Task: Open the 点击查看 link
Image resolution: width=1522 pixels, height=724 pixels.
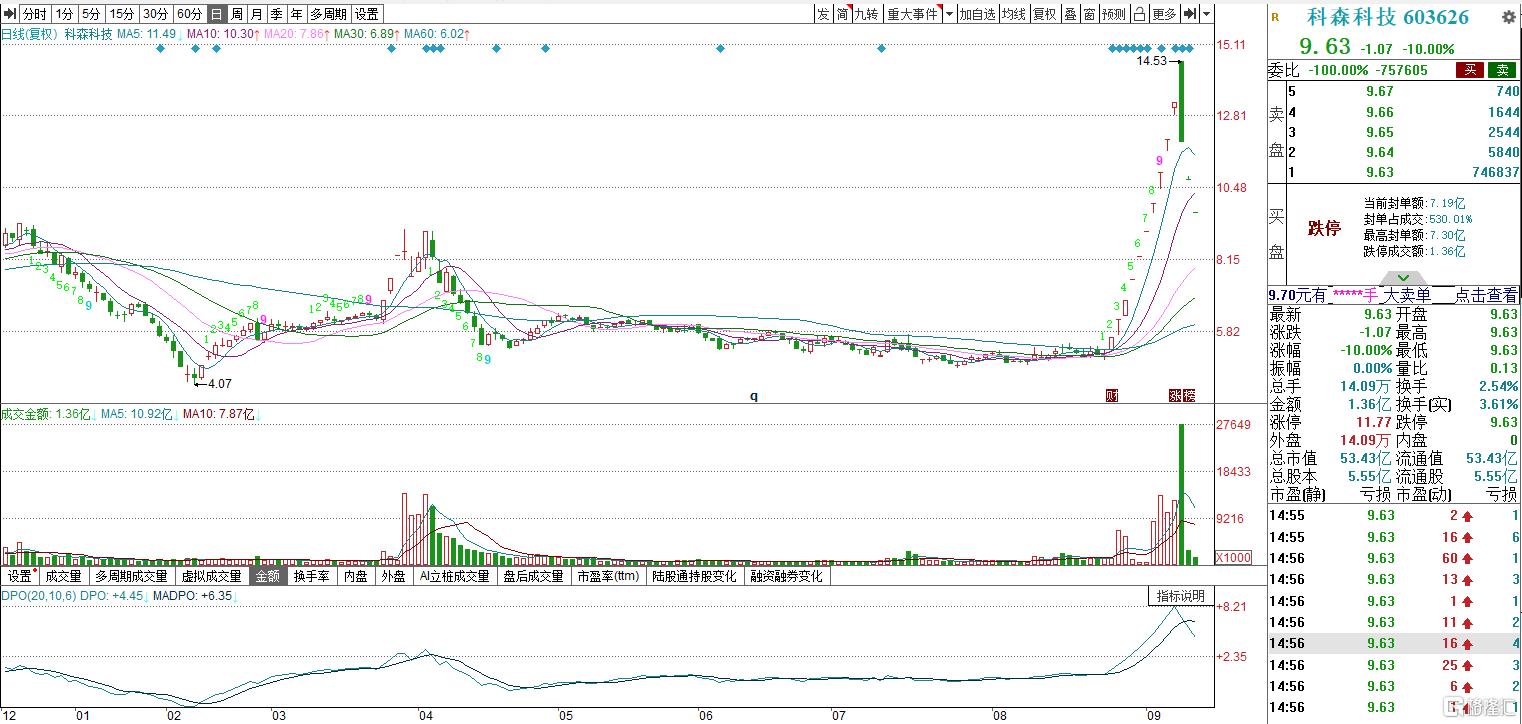Action: (1486, 295)
